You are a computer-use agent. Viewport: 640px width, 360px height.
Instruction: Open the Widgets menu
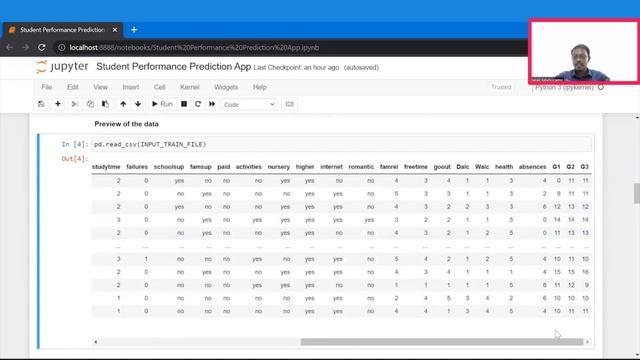tap(226, 87)
